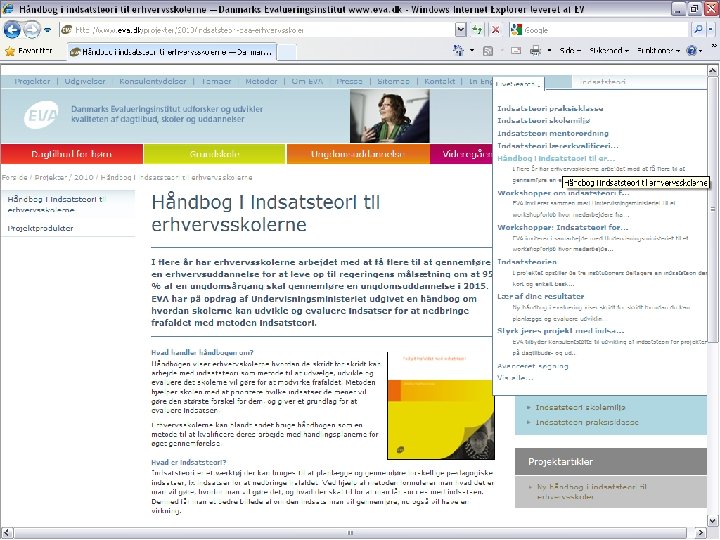Open Konsulentydelser in the site navigation

tap(153, 81)
